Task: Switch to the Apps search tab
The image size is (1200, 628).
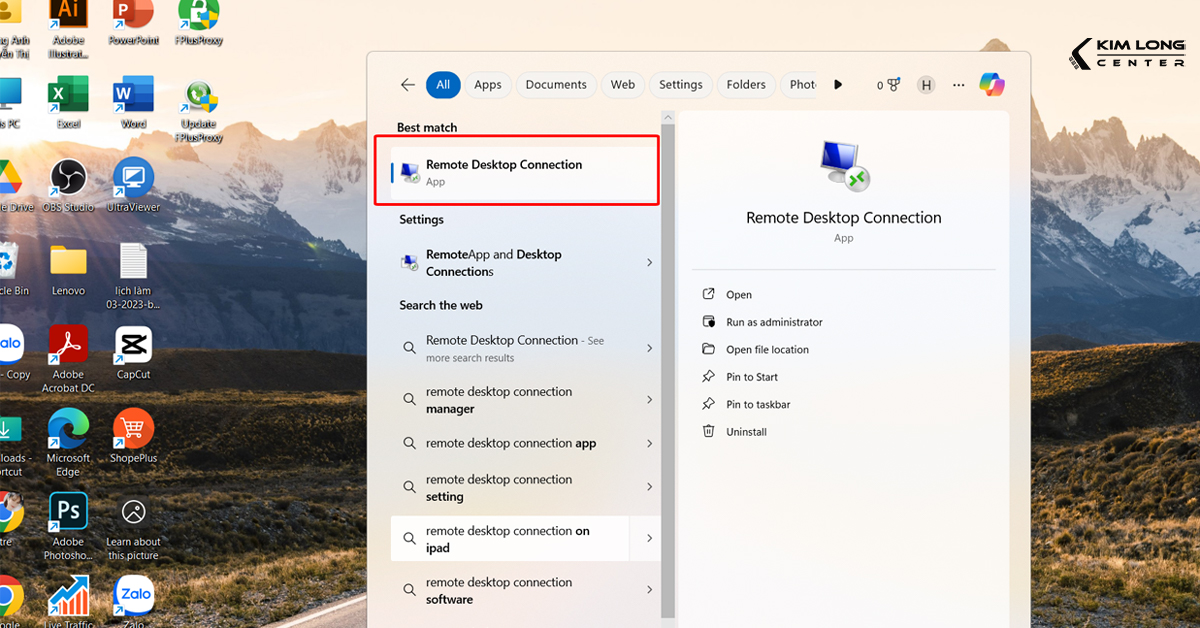Action: (488, 85)
